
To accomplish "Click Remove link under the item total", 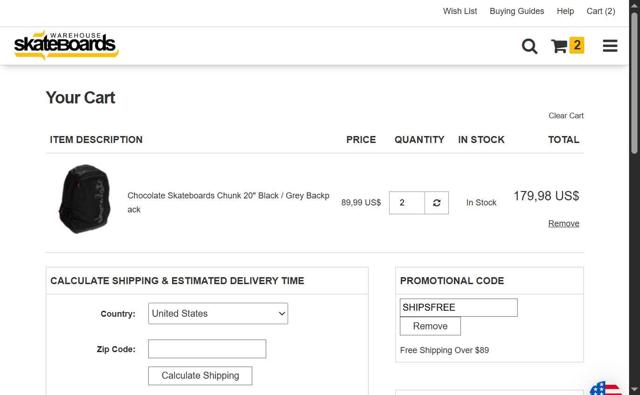I will [x=563, y=224].
